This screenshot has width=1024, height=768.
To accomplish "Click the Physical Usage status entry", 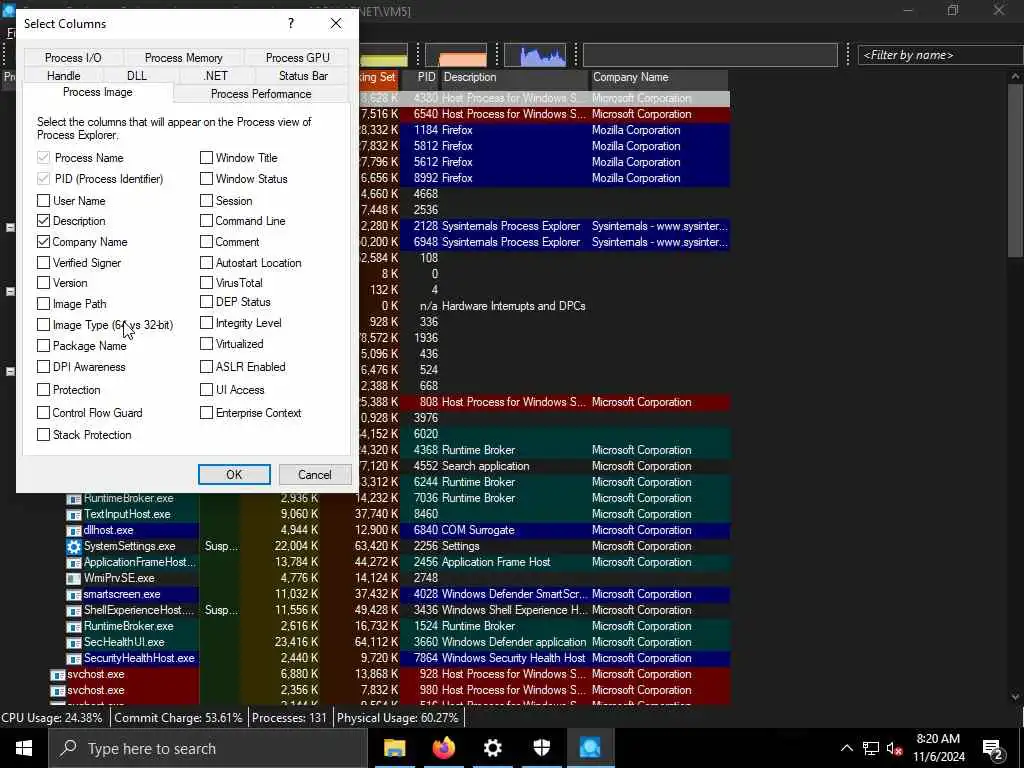I will [398, 718].
